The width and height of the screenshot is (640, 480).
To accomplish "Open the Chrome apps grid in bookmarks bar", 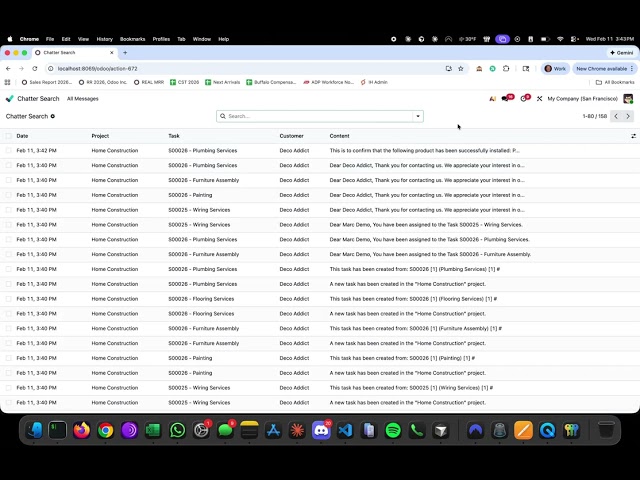I will point(7,82).
